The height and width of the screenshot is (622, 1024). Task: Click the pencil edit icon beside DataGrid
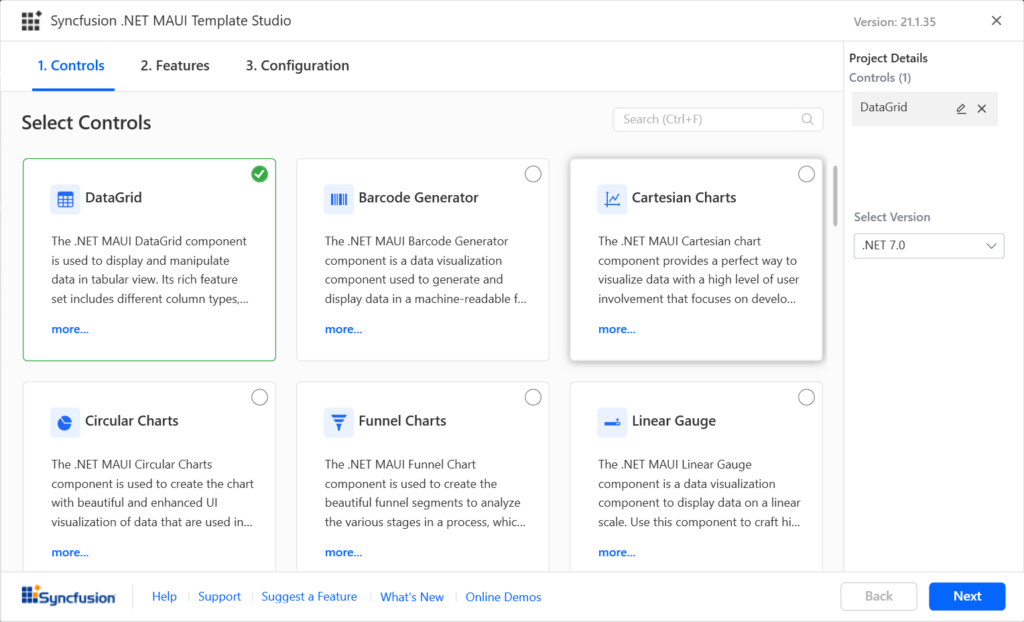pyautogui.click(x=961, y=109)
